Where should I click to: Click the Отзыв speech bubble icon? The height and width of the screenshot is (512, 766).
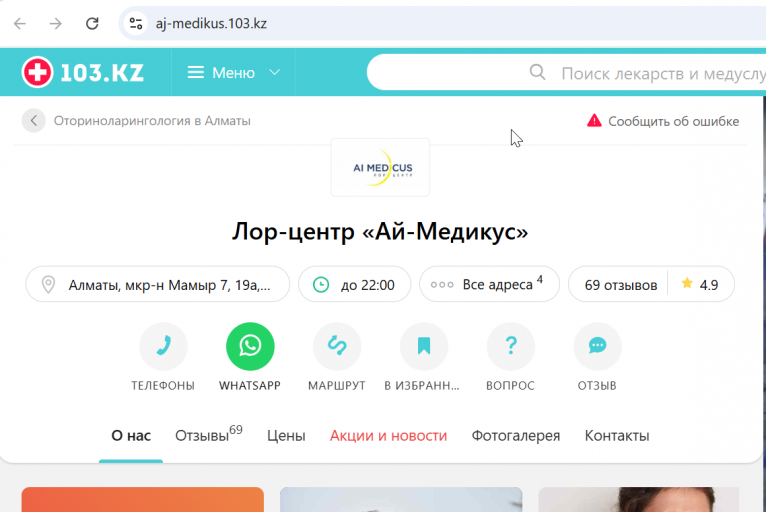point(597,346)
